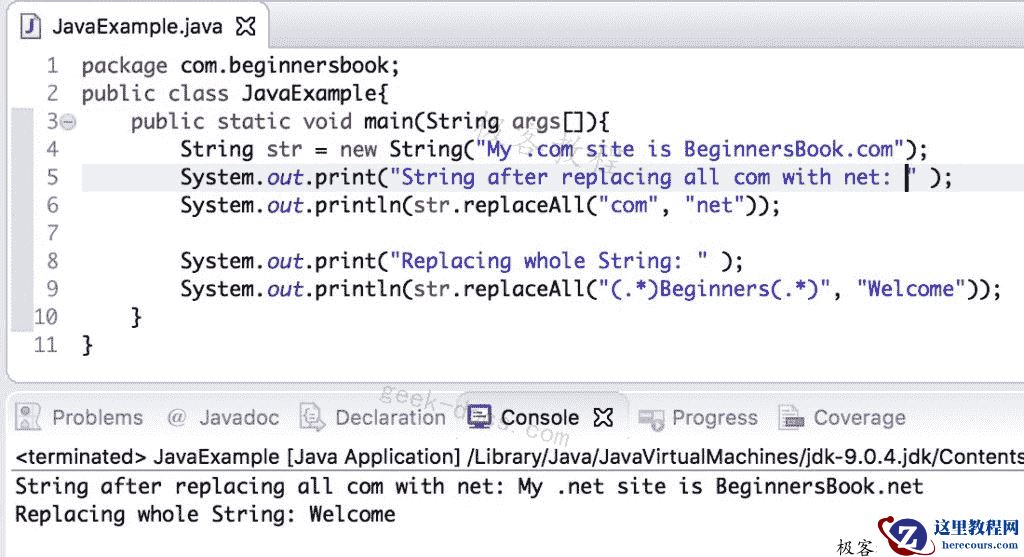Open the Declaration tab
Image resolution: width=1024 pixels, height=557 pixels.
[373, 417]
